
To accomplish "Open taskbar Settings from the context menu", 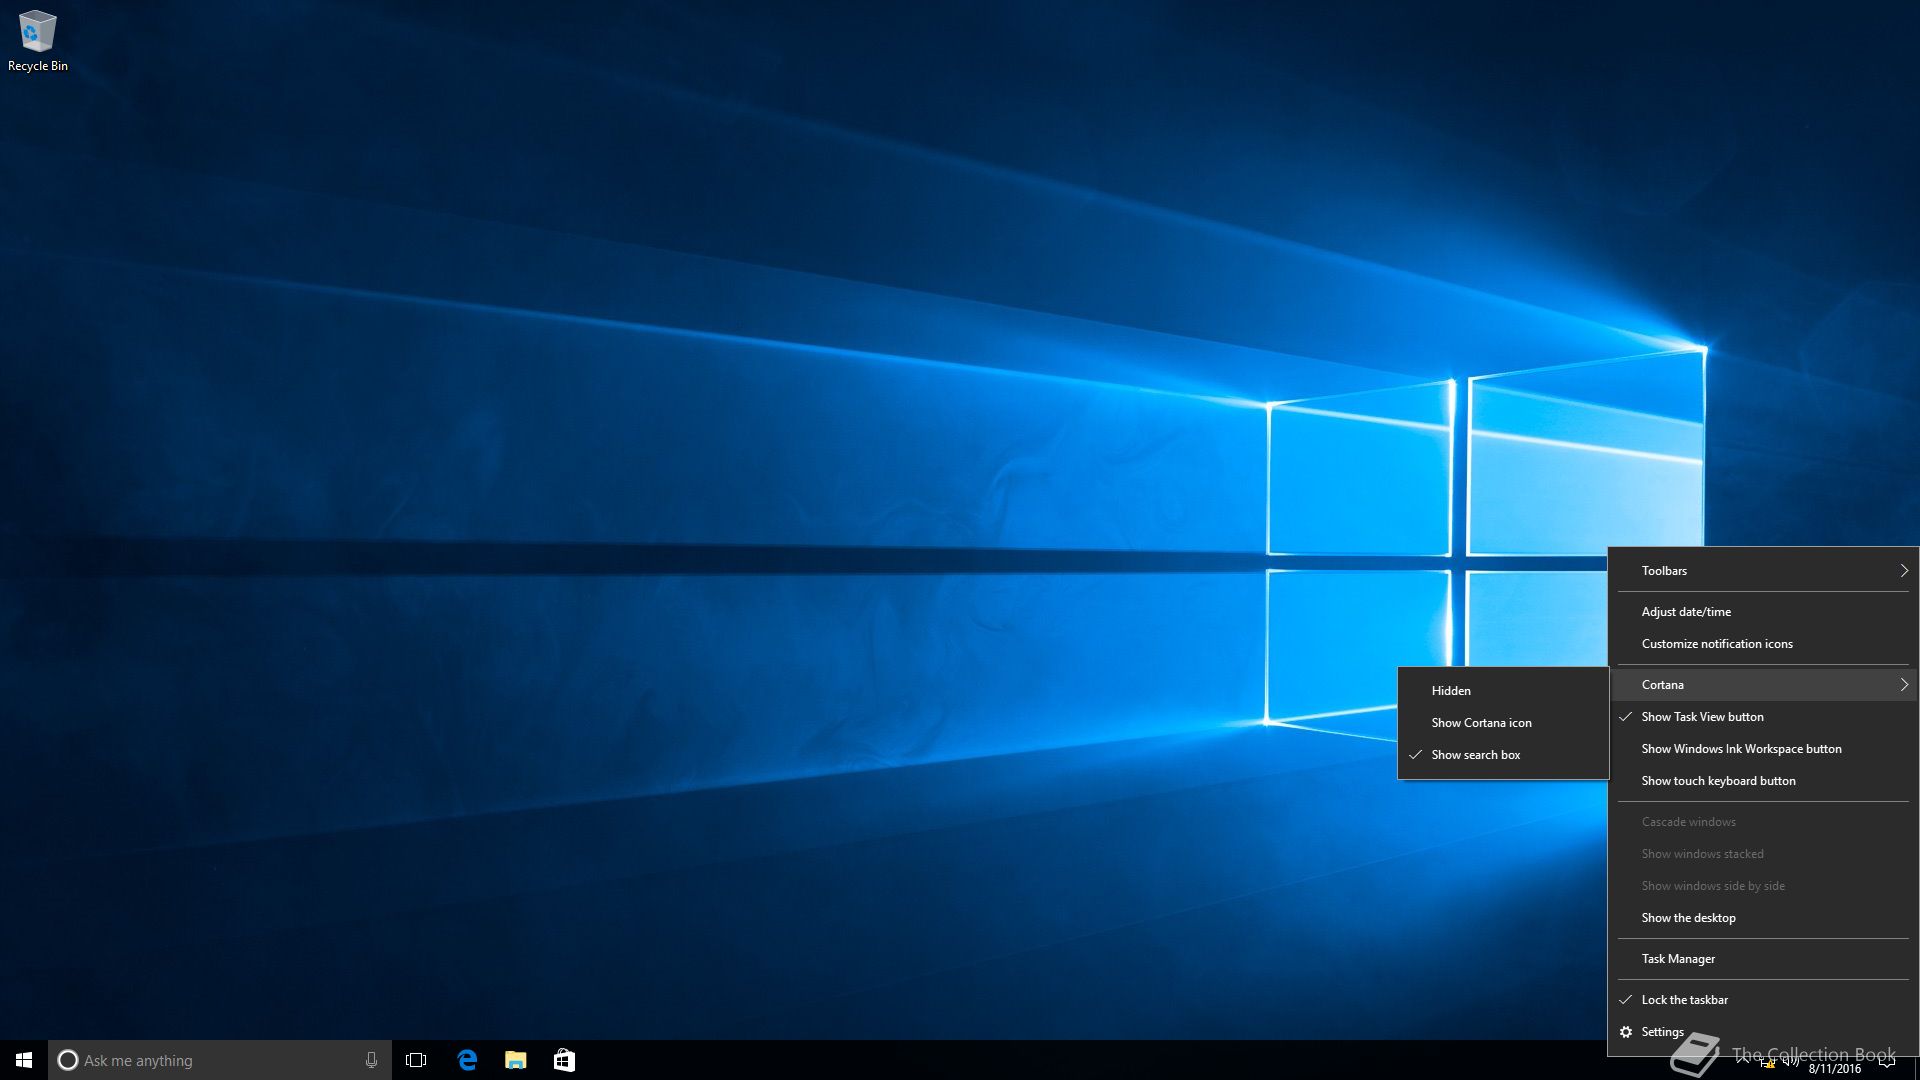I will click(x=1763, y=1032).
